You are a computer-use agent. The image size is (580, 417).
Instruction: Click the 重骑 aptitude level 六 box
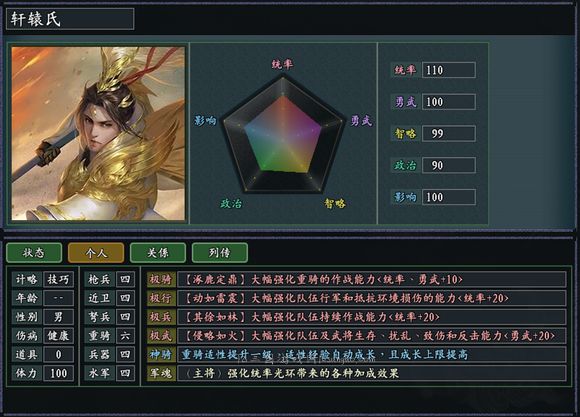[x=125, y=336]
